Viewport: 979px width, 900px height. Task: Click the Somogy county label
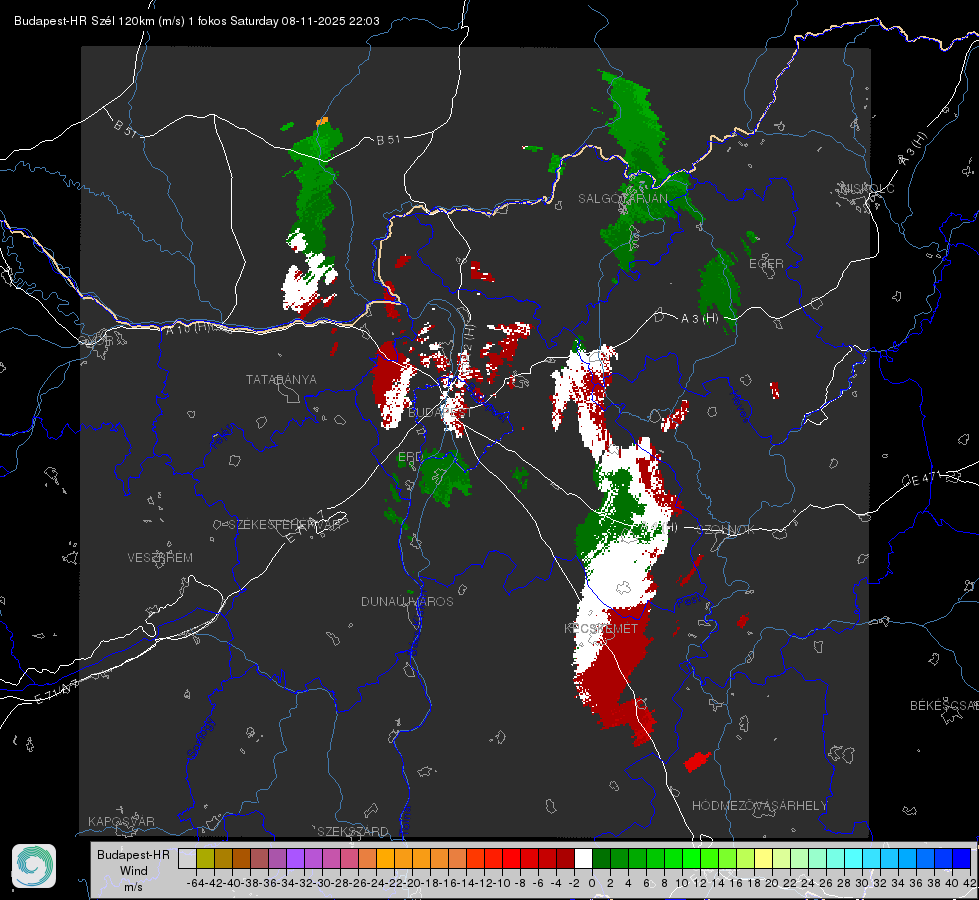(x=200, y=738)
